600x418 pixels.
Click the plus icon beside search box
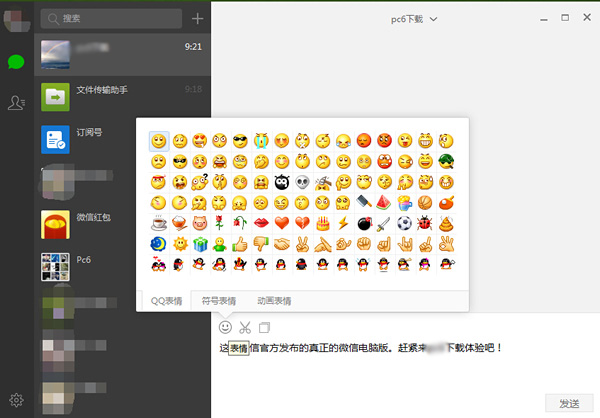point(197,18)
